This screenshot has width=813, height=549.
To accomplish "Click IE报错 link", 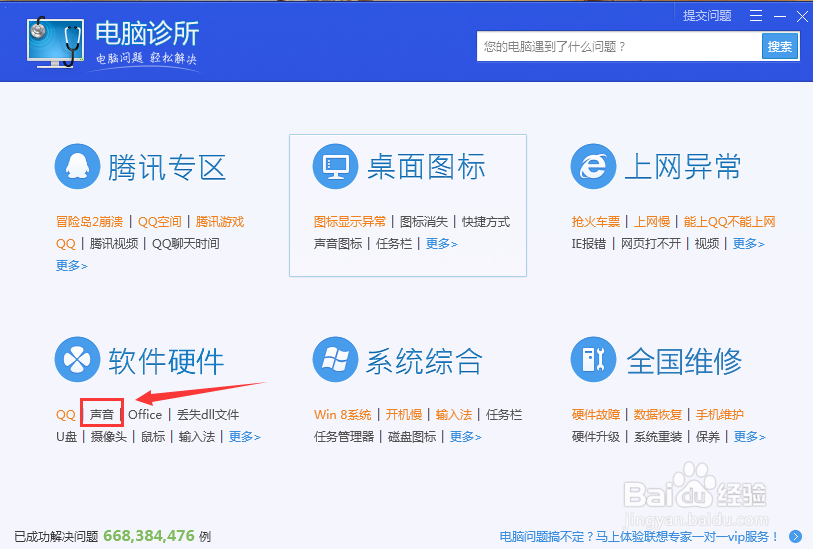I will pyautogui.click(x=589, y=244).
